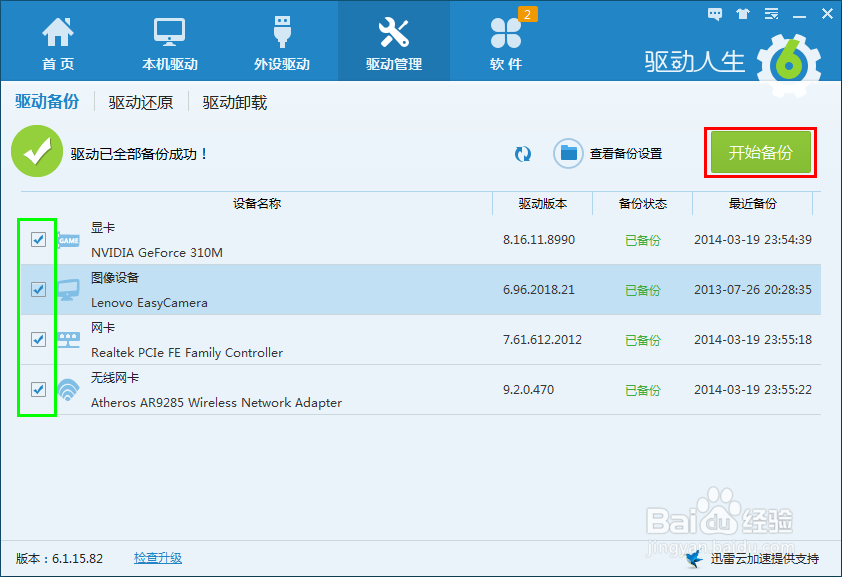Image resolution: width=842 pixels, height=577 pixels.
Task: Click the 驱动已全部备份成功 status message
Action: [x=139, y=154]
